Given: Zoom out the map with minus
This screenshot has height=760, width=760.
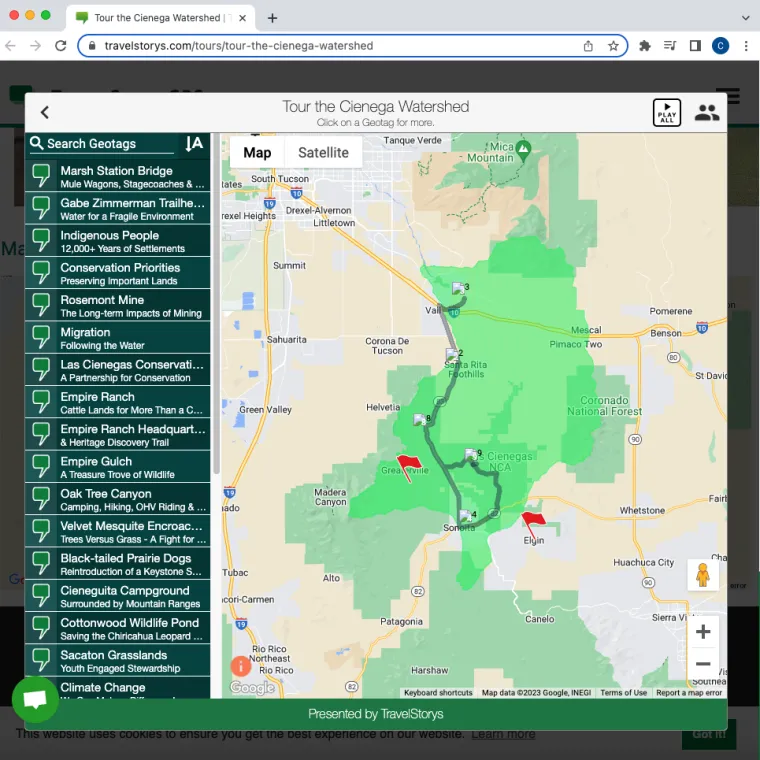Looking at the screenshot, I should click(703, 664).
